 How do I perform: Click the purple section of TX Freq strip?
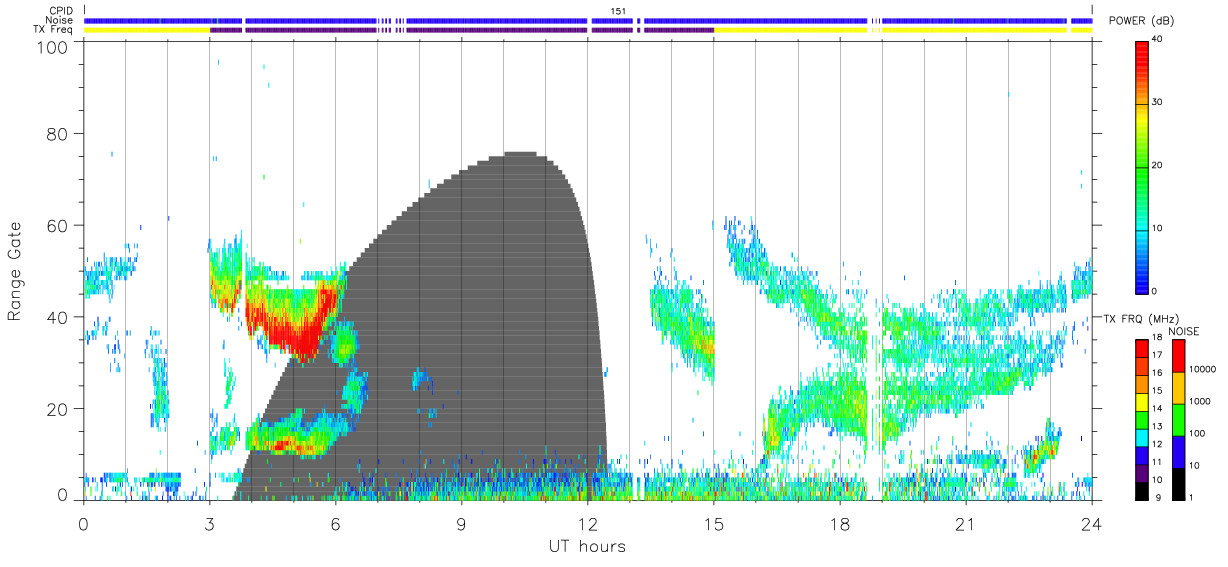tap(460, 30)
